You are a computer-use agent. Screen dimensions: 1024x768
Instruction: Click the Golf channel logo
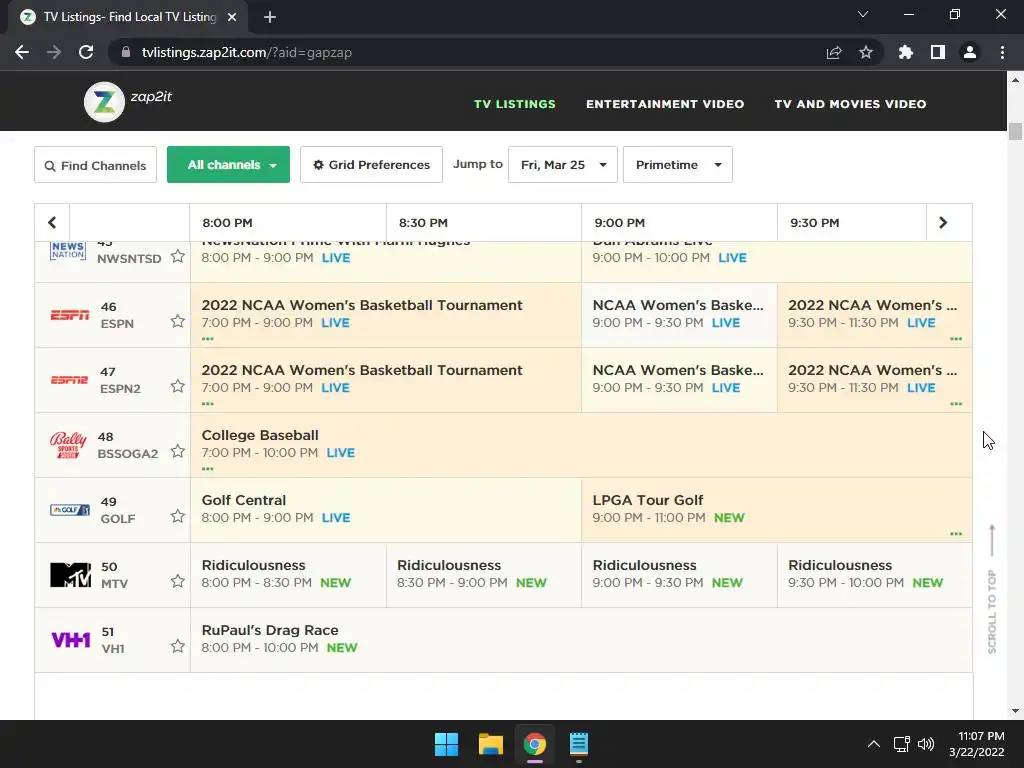(70, 509)
